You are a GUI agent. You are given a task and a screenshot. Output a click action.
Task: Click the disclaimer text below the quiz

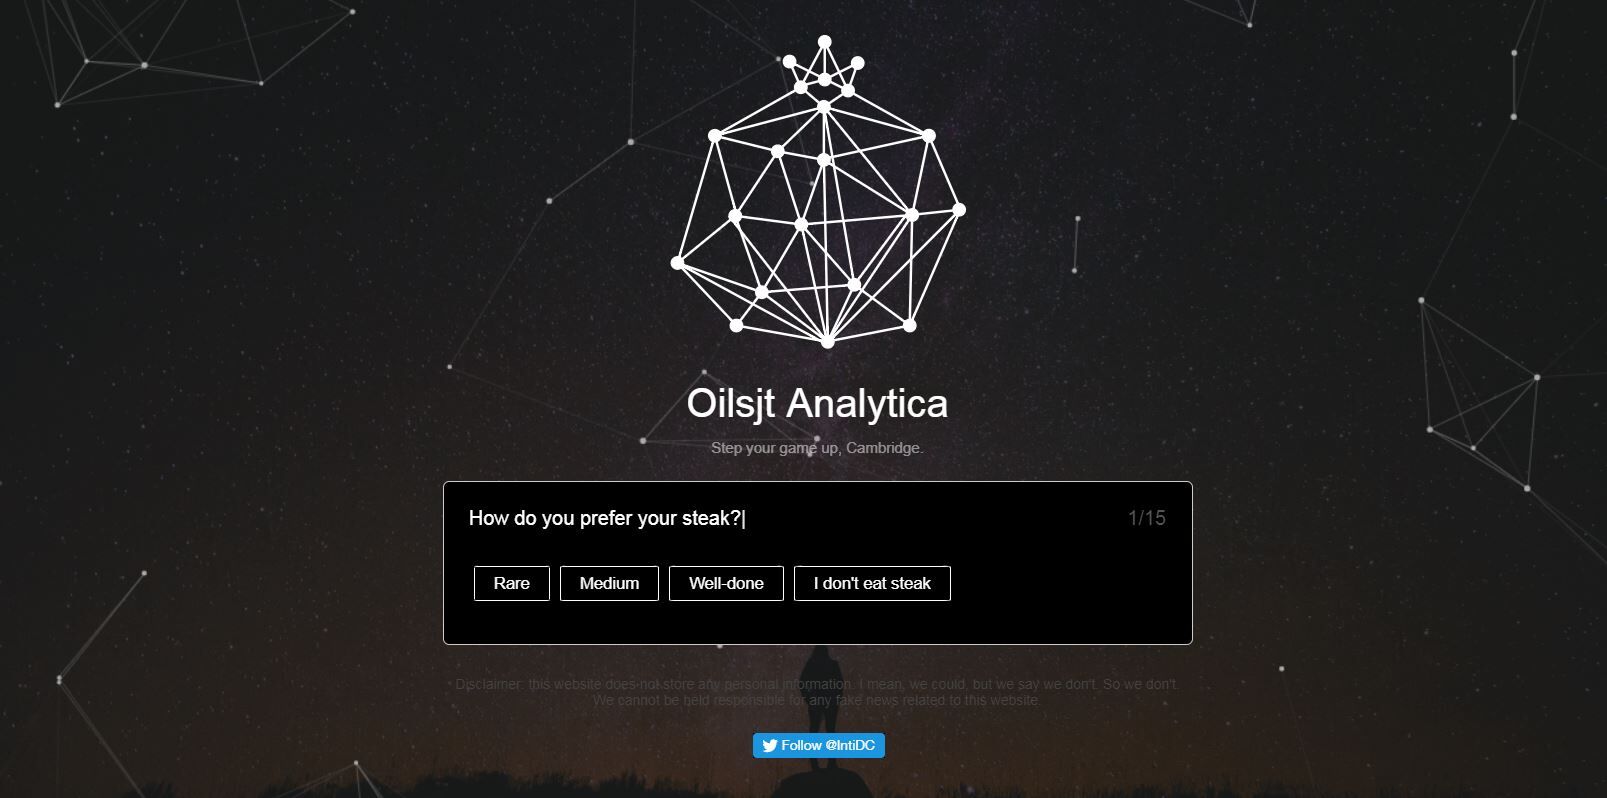click(x=817, y=692)
